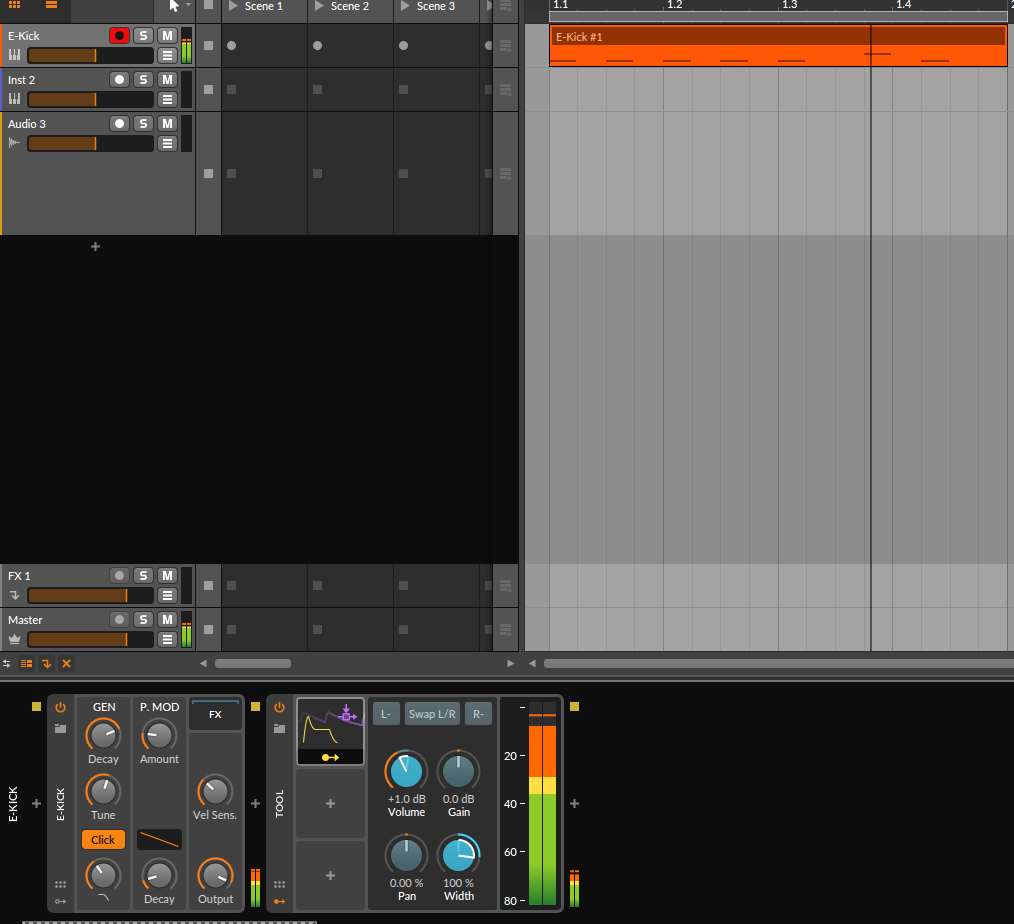This screenshot has width=1014, height=924.
Task: Stop clips on the Audio 3 track
Action: [208, 173]
